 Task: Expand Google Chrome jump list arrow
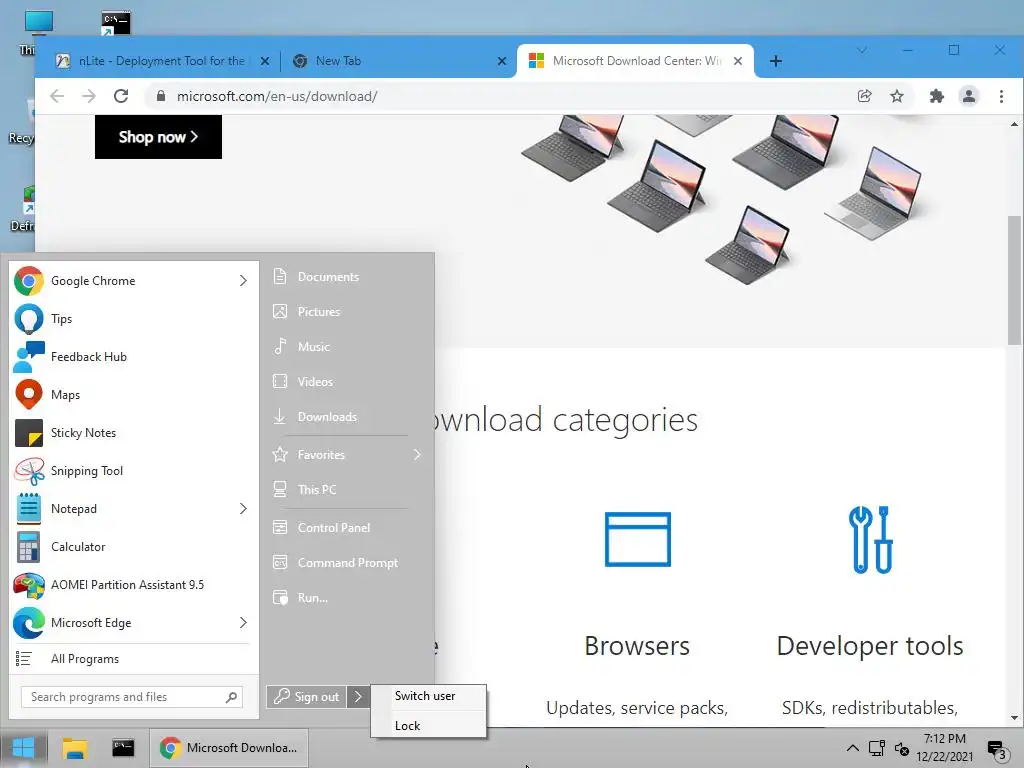pyautogui.click(x=243, y=281)
